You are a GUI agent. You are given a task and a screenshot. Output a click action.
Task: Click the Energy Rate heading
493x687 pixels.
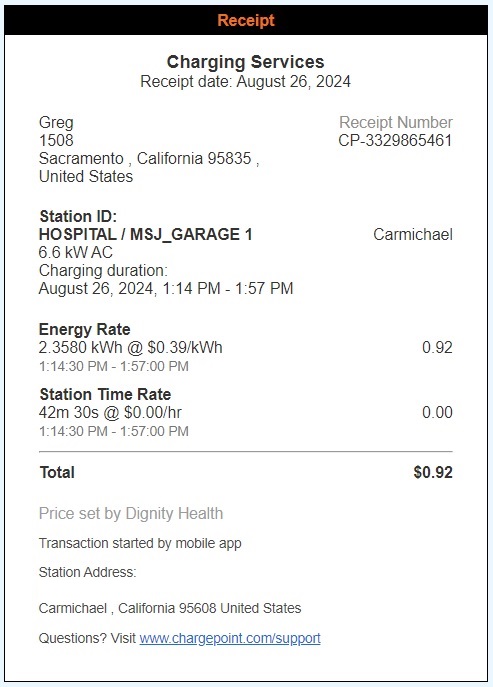[85, 329]
